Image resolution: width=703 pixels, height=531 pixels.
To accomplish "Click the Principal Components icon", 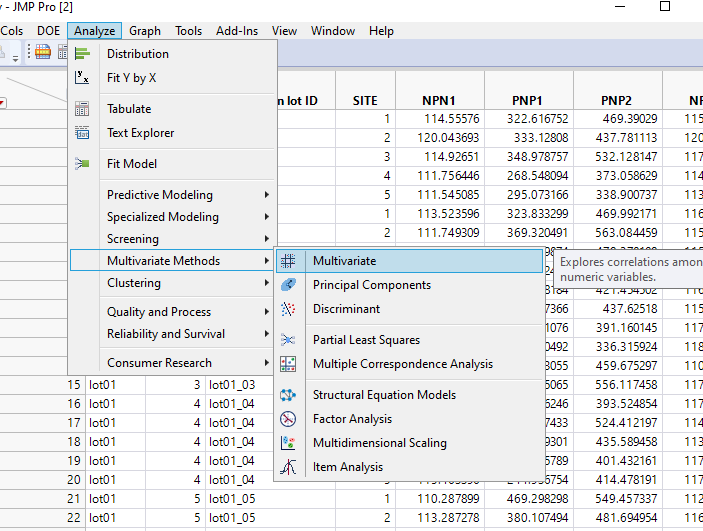I will [288, 285].
